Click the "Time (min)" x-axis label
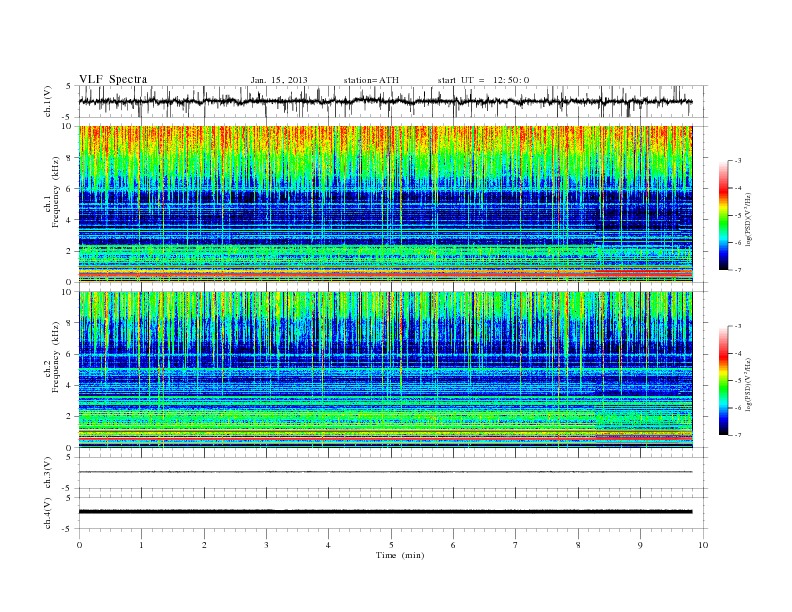 pyautogui.click(x=400, y=555)
